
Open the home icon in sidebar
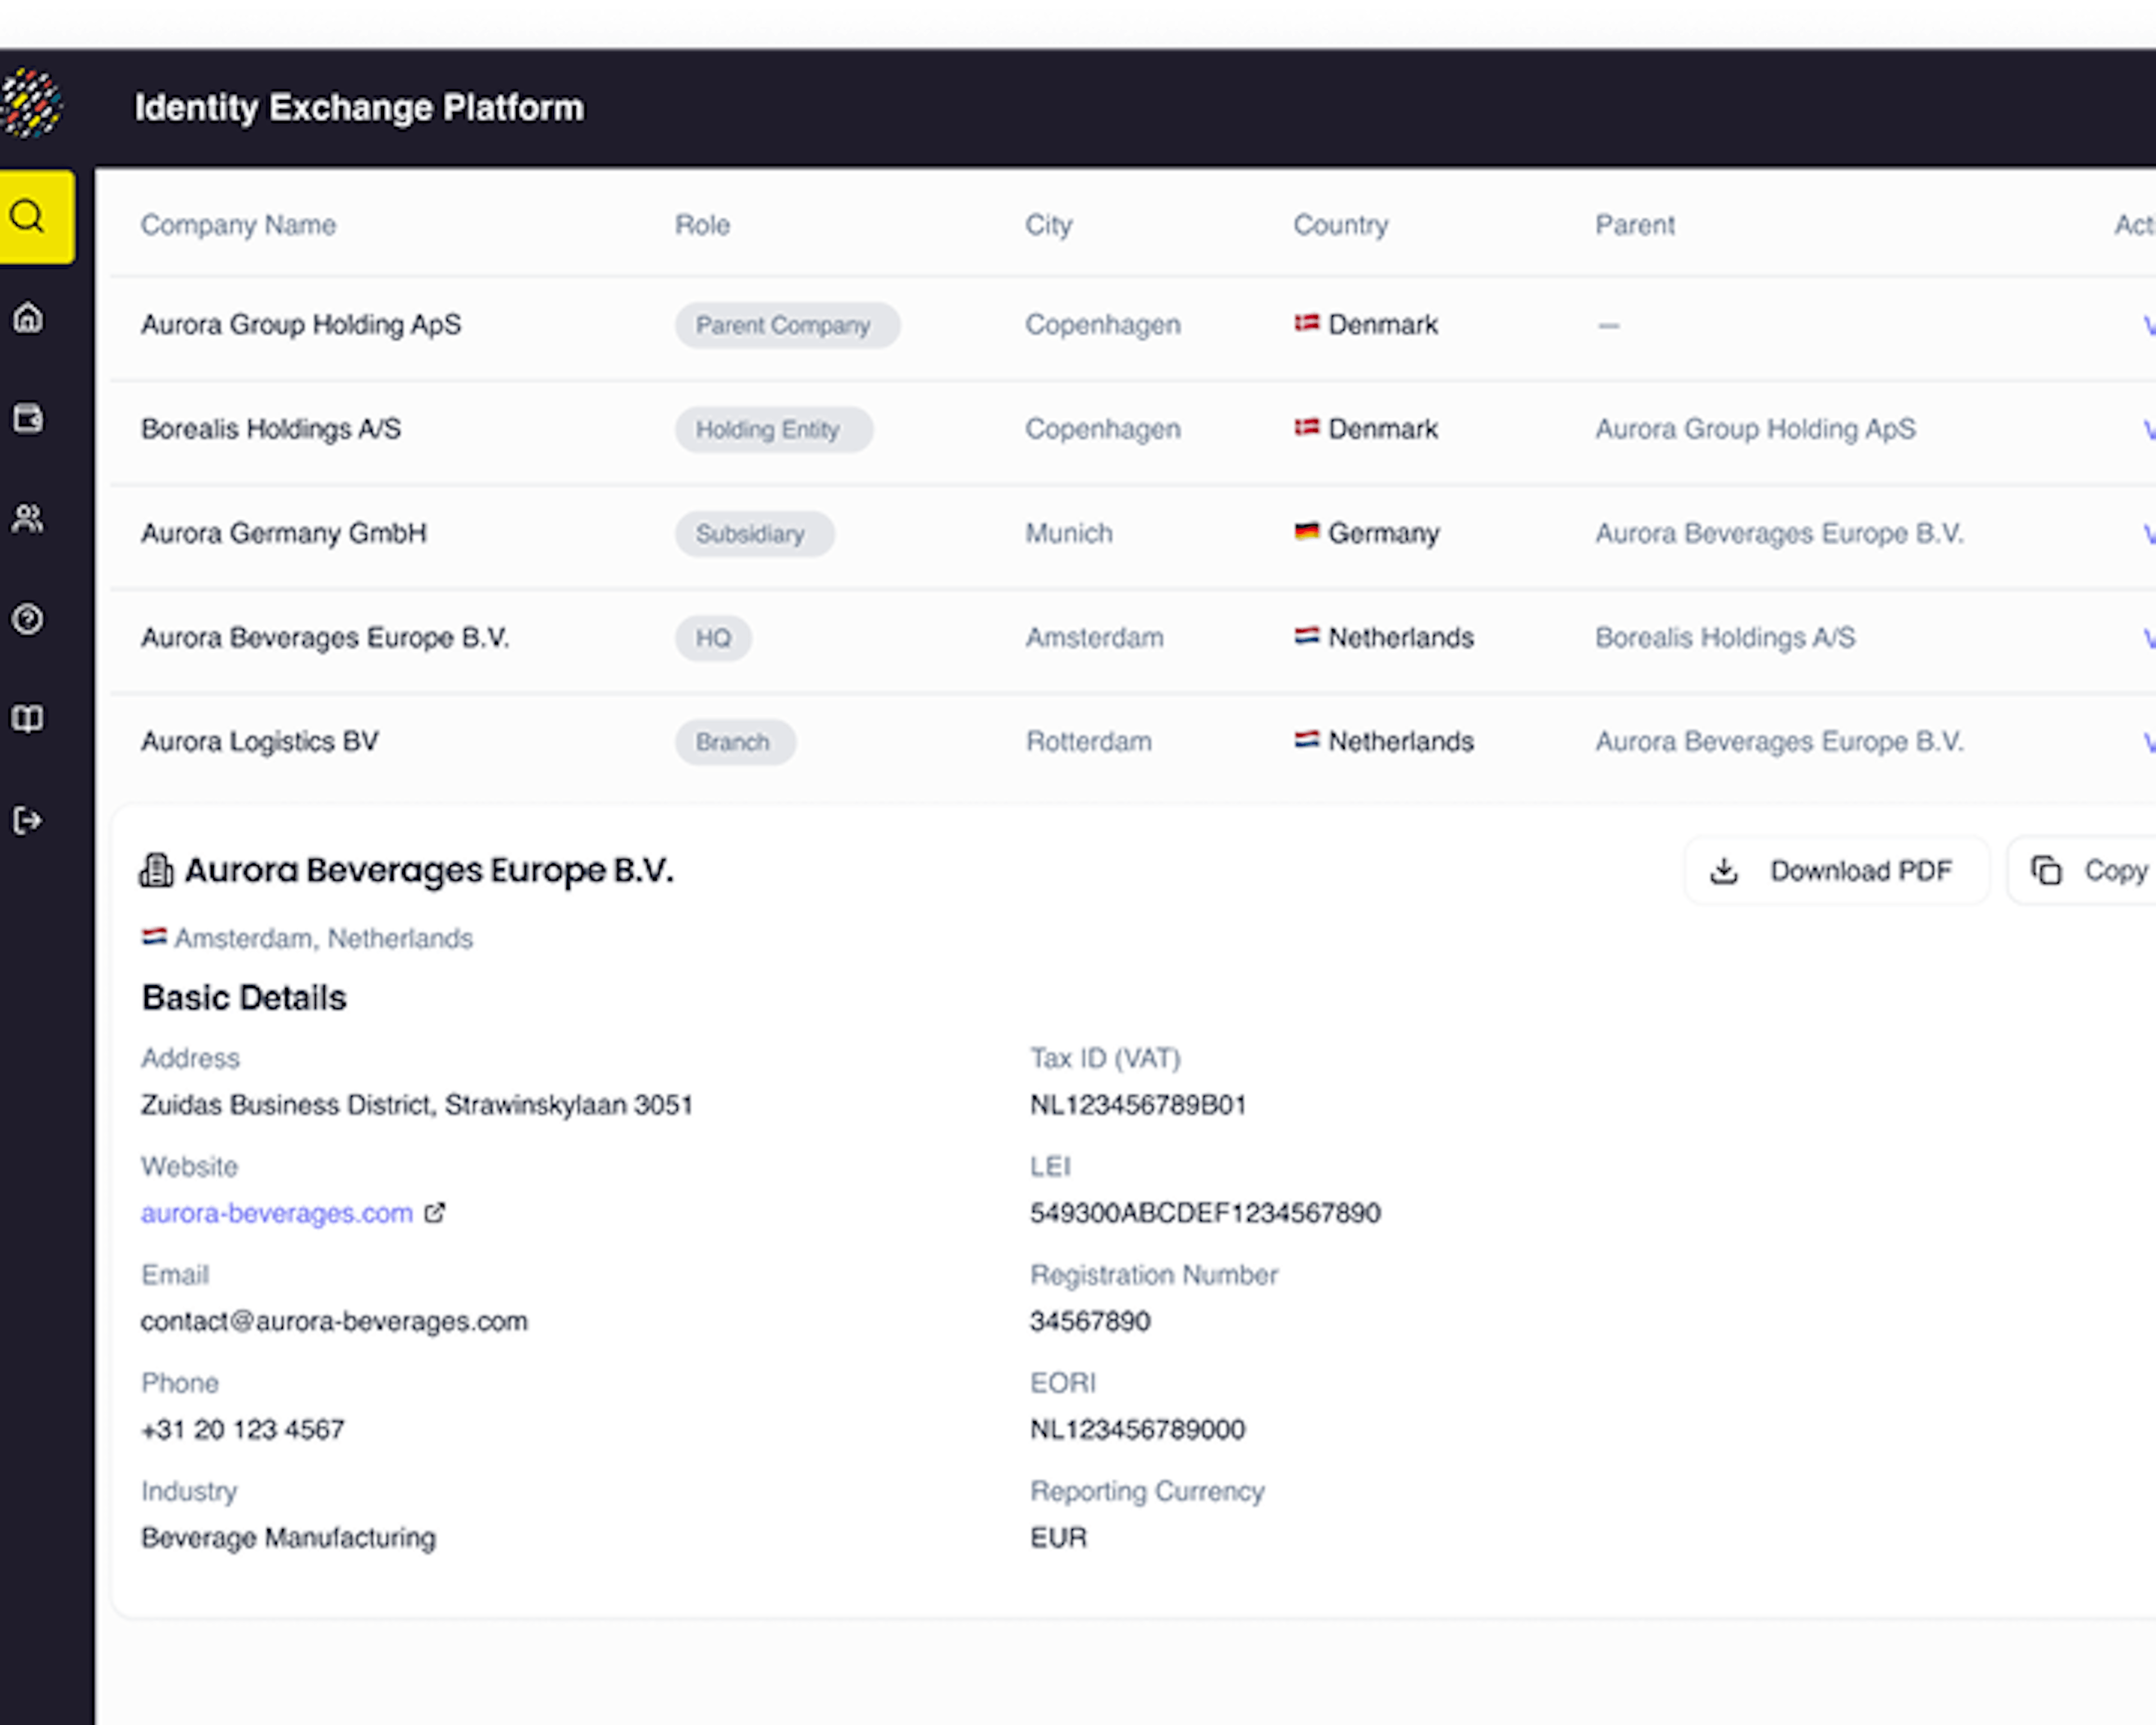point(28,318)
